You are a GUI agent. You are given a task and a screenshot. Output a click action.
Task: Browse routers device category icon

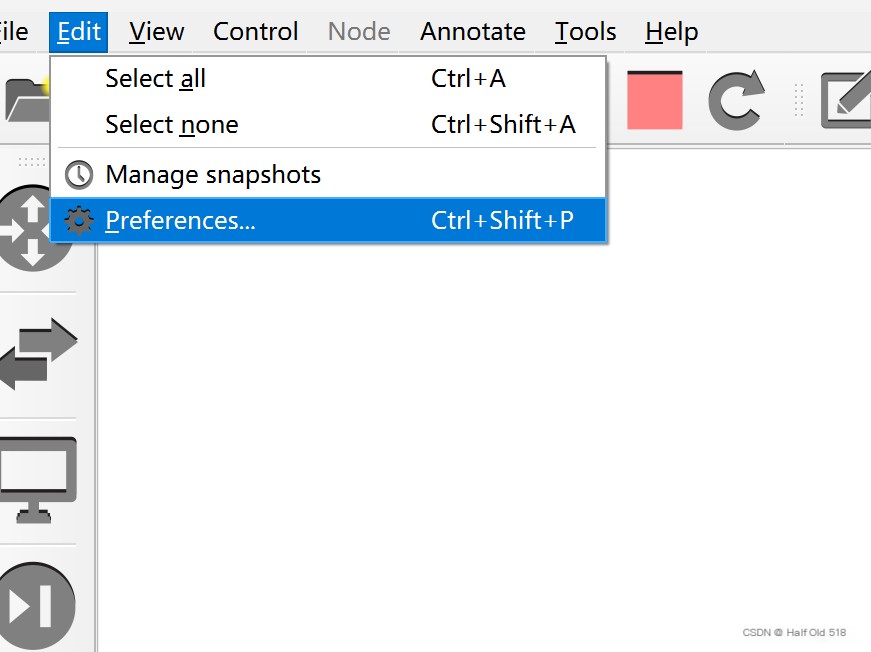point(33,228)
